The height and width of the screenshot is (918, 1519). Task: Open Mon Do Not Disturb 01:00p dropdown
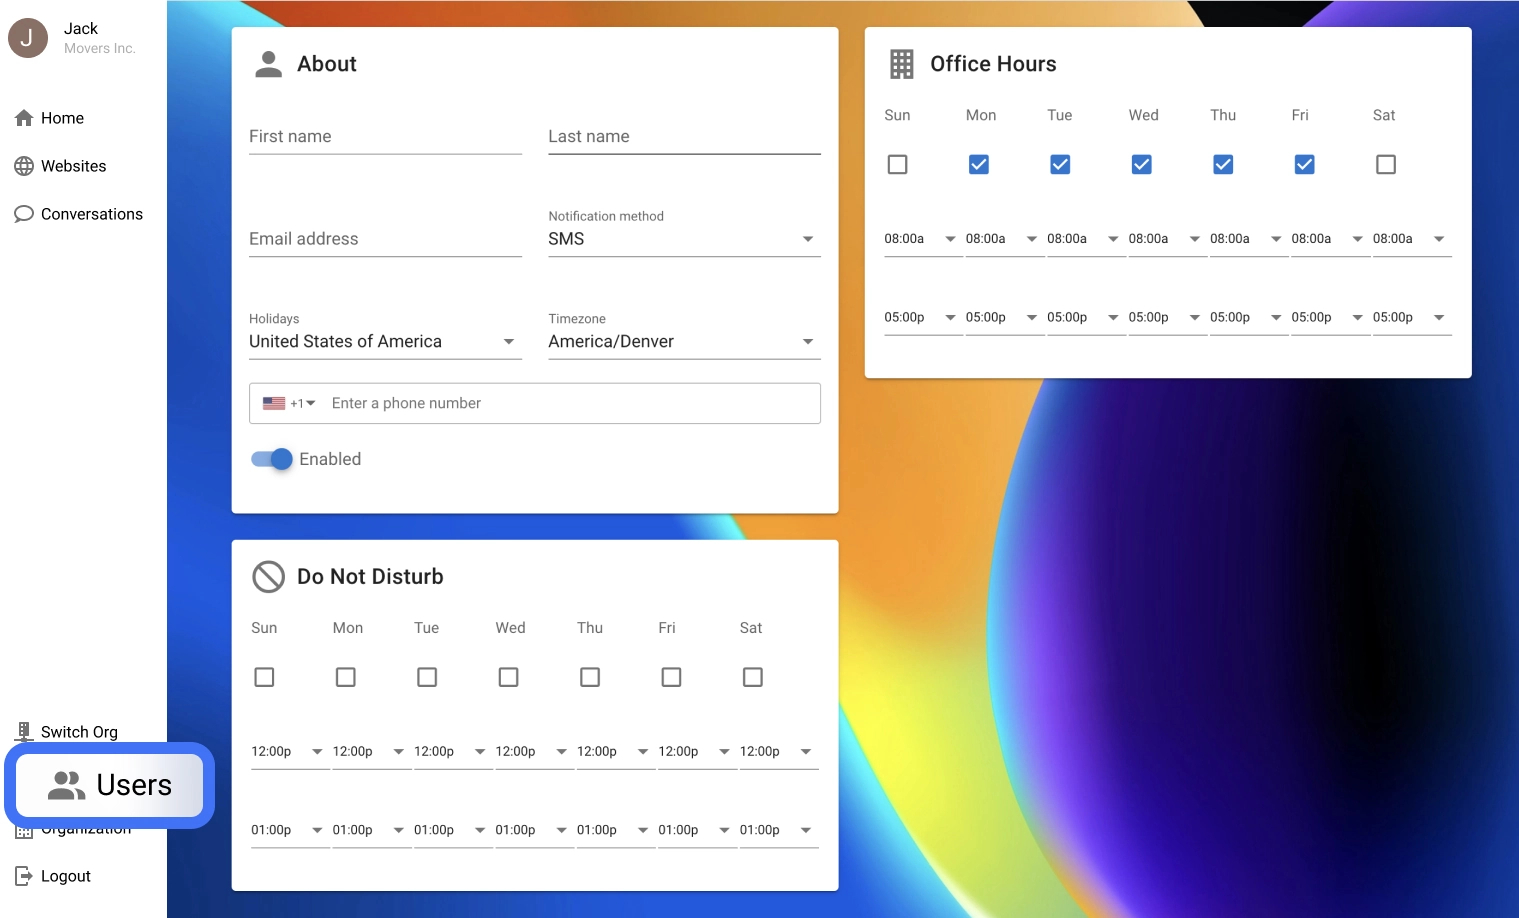click(372, 830)
